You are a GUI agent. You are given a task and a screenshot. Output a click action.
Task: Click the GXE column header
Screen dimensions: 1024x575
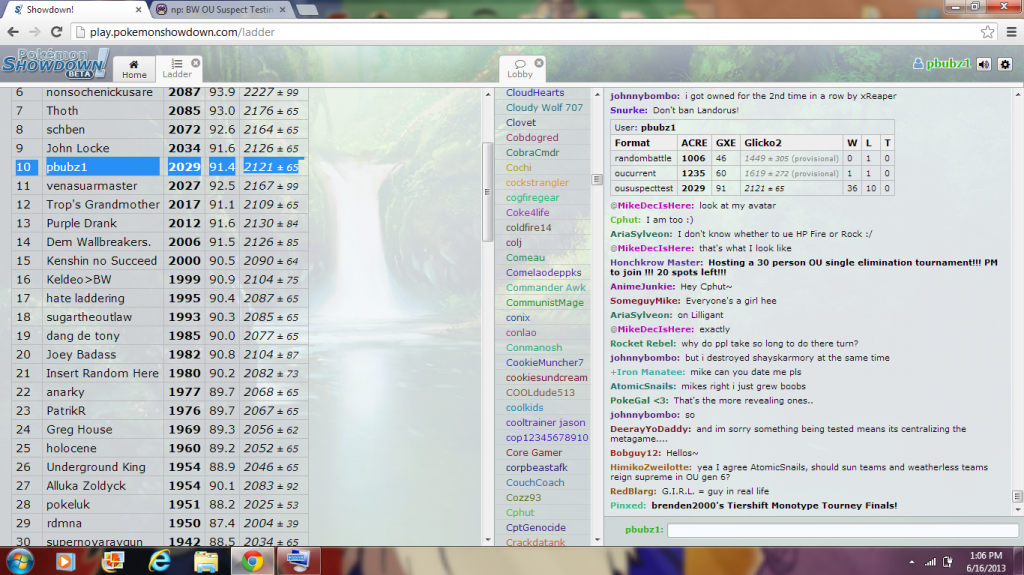point(726,143)
